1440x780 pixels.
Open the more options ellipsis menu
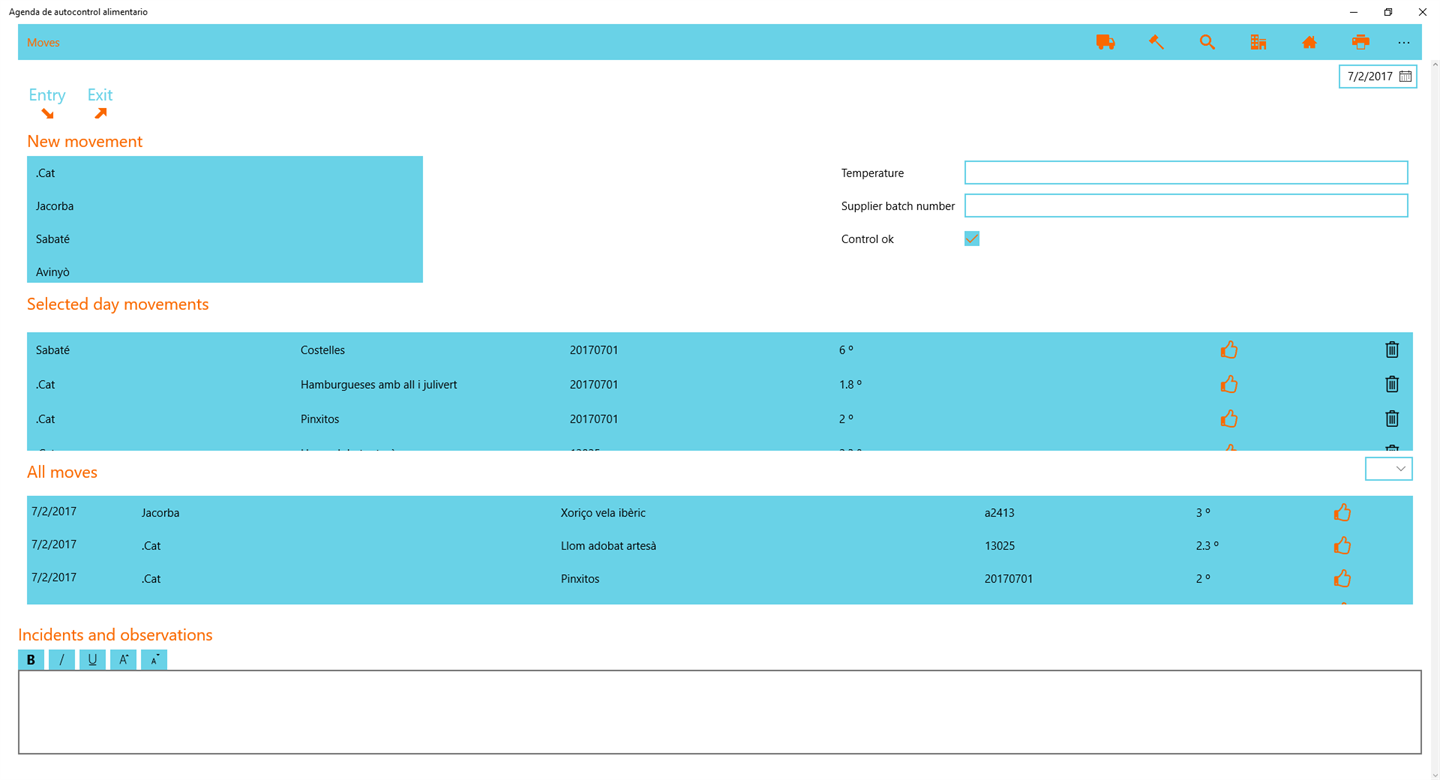[x=1404, y=43]
